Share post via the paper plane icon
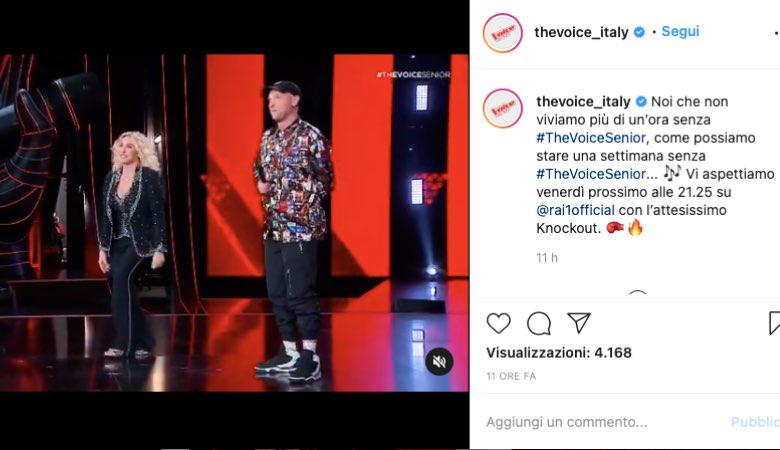Viewport: 780px width, 450px height. point(579,323)
